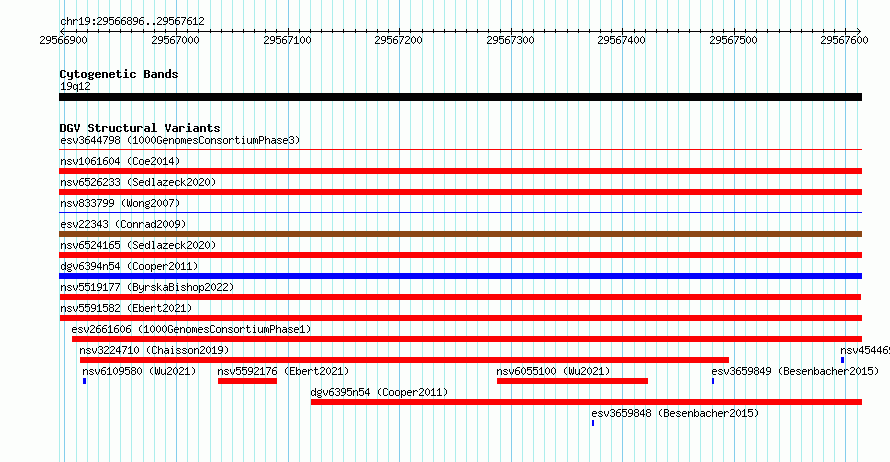Open nsv5592176 (Ebert2021) variant label

tap(283, 371)
